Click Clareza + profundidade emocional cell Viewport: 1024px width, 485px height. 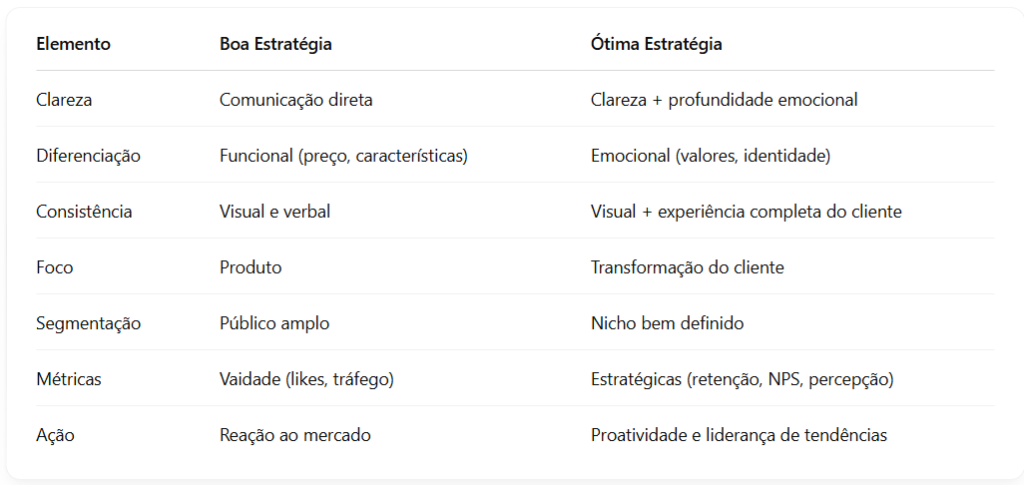724,100
